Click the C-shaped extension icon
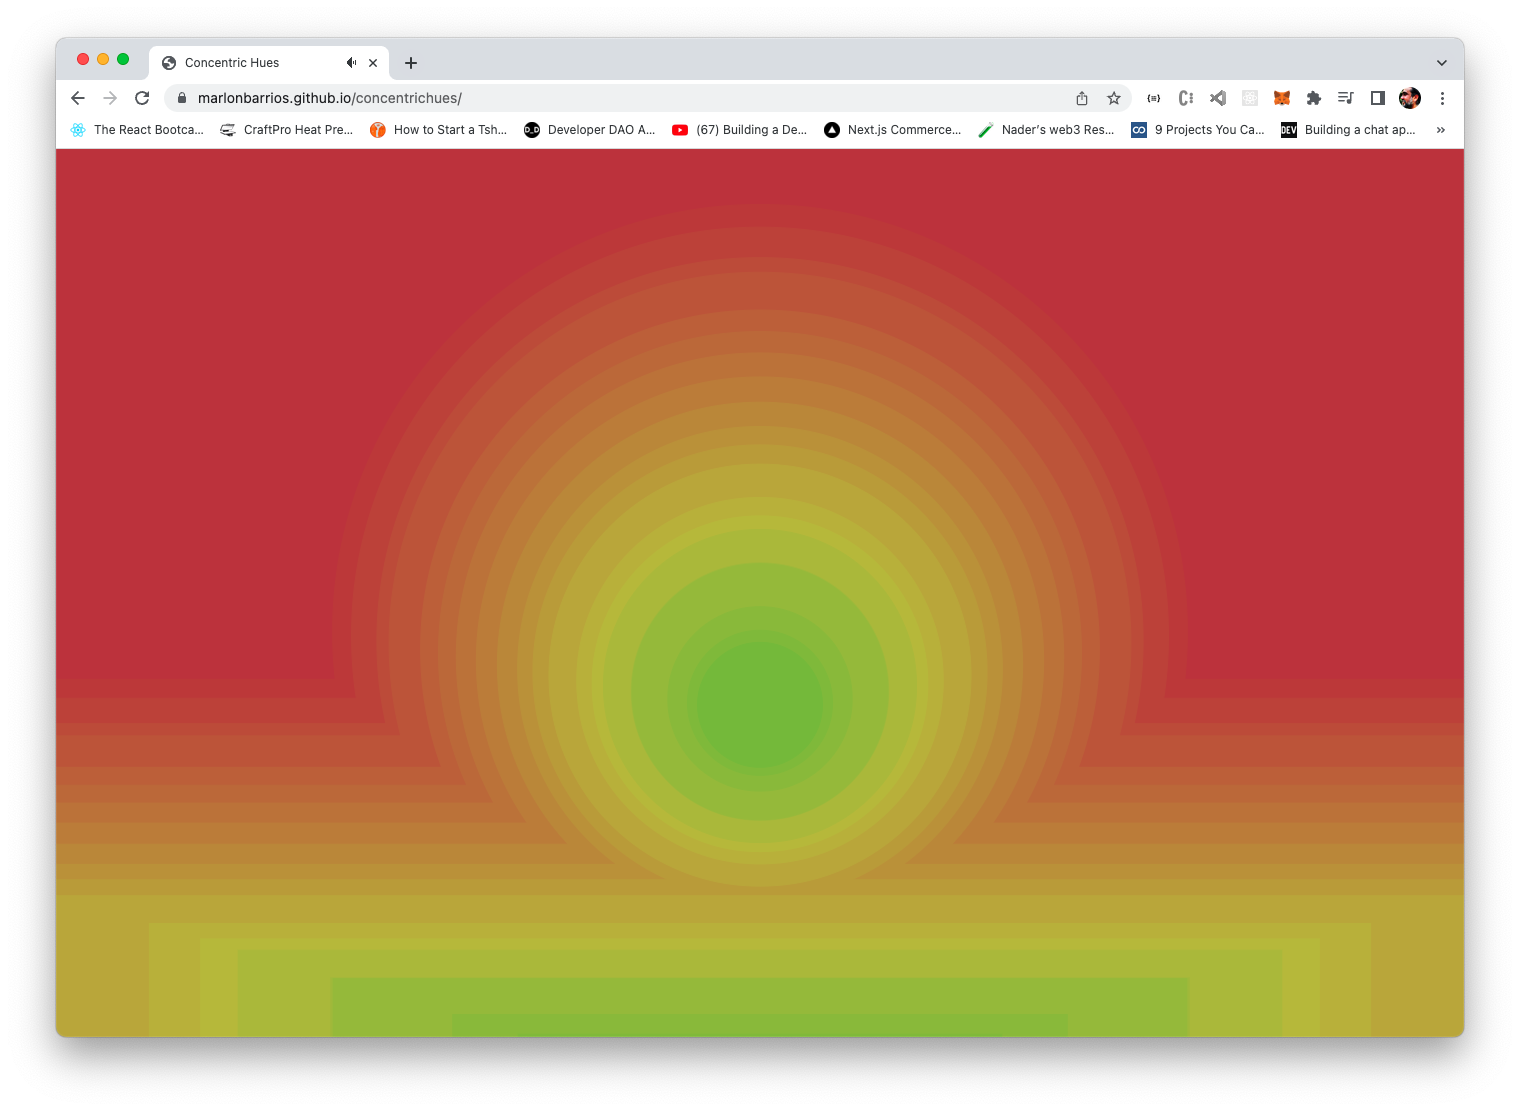The image size is (1520, 1111). point(1185,98)
